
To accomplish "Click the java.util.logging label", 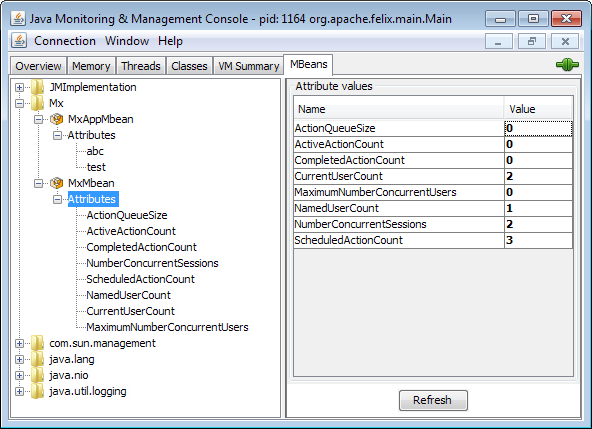I will (x=88, y=391).
